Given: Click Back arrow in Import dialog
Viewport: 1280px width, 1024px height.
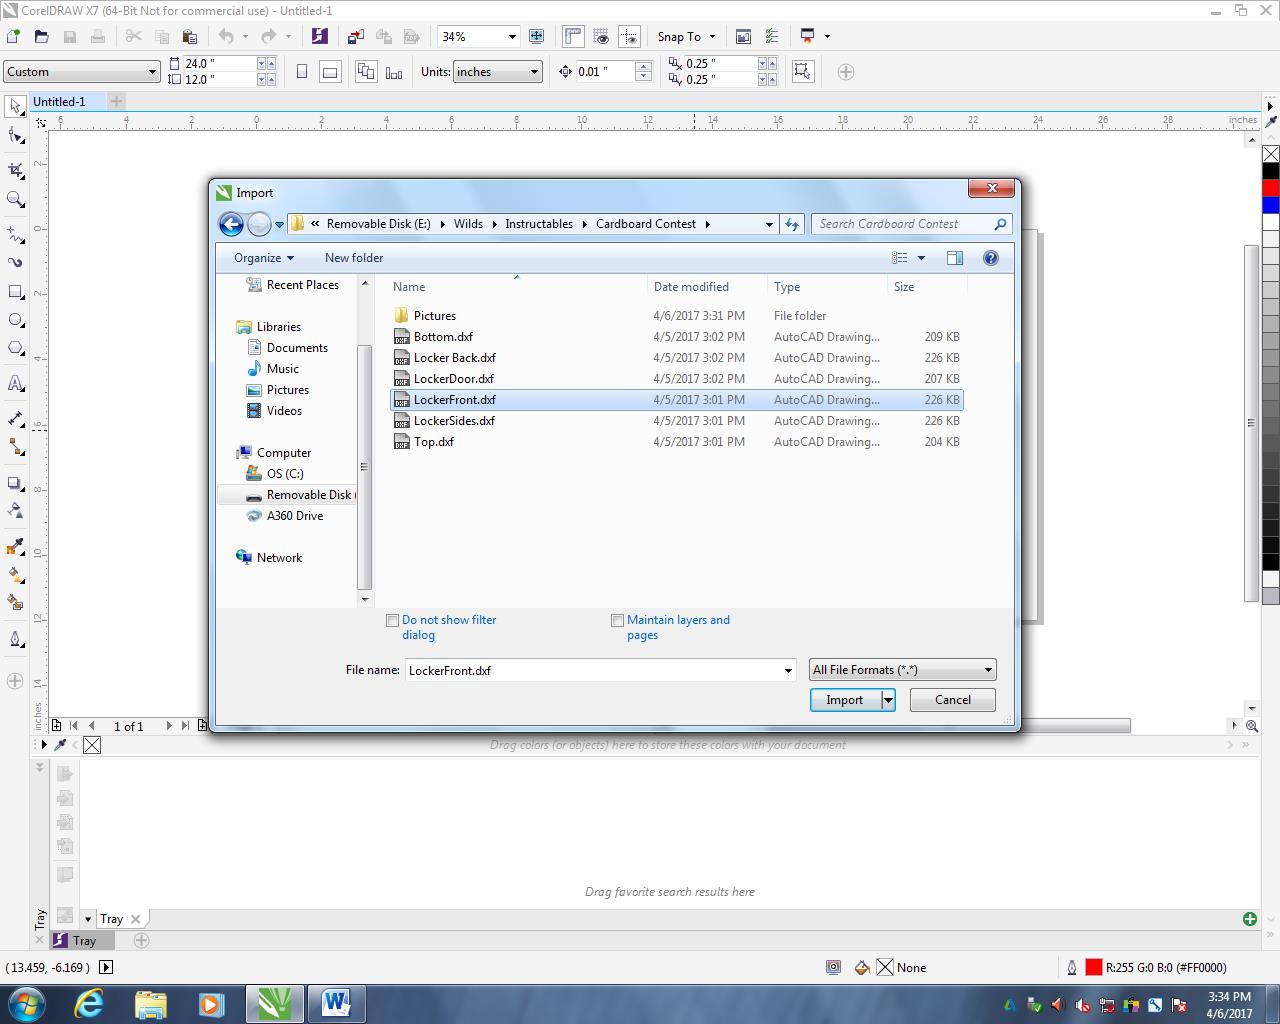Looking at the screenshot, I should tap(231, 224).
